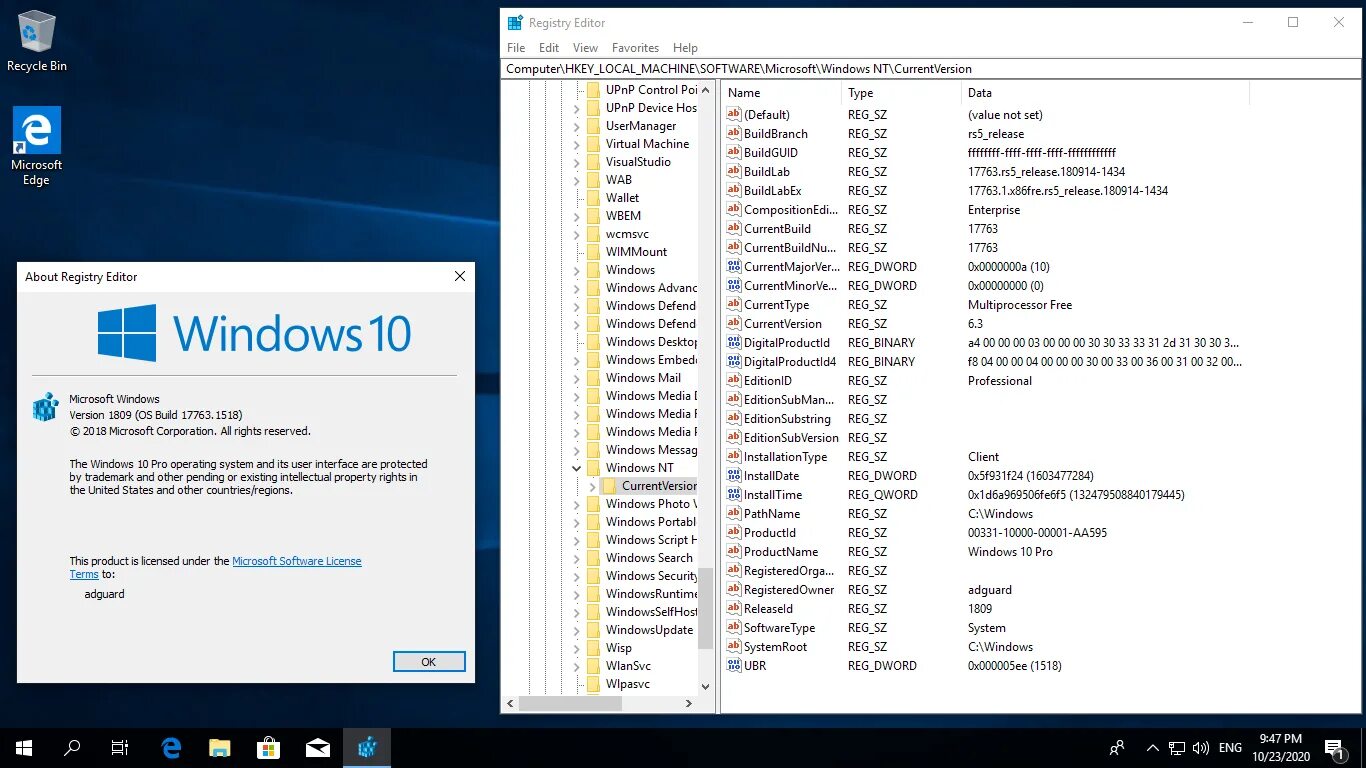The width and height of the screenshot is (1366, 768).
Task: Open Mail app from the taskbar
Action: (x=318, y=747)
